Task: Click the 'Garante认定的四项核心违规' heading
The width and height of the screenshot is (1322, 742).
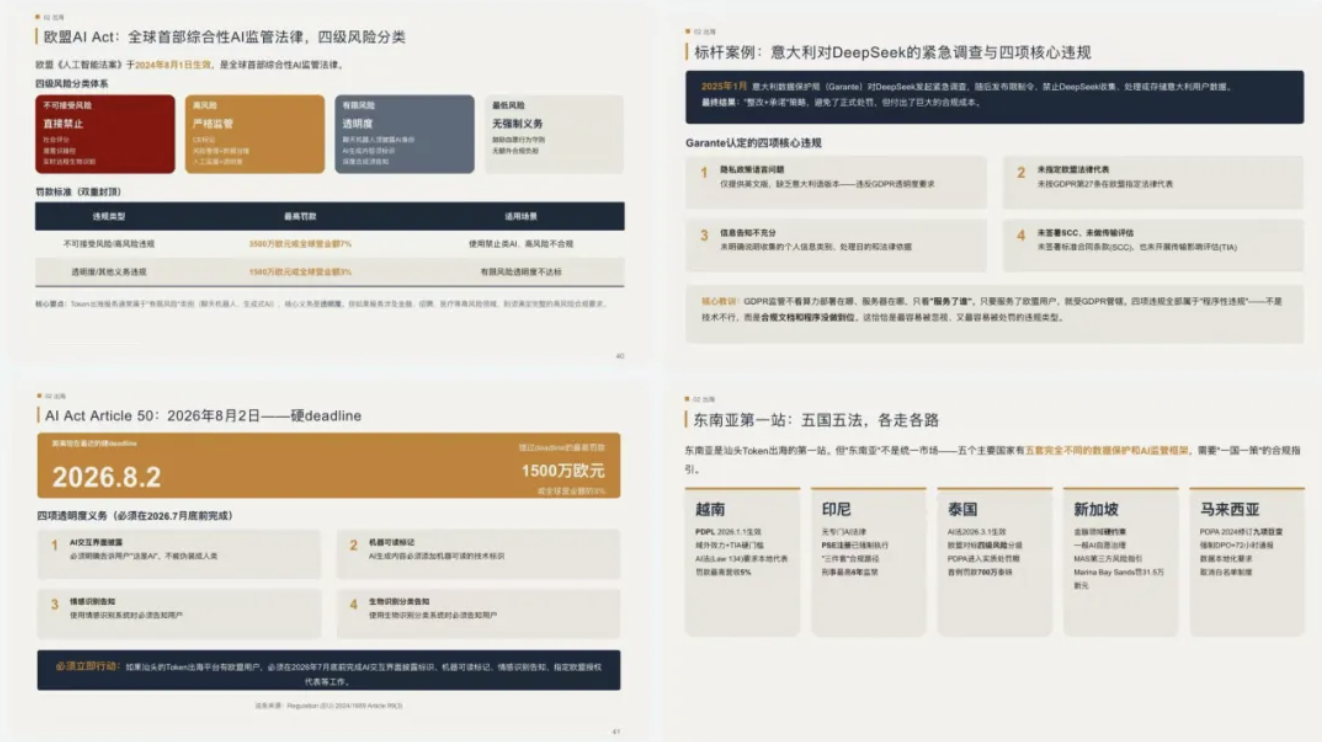Action: [x=754, y=143]
